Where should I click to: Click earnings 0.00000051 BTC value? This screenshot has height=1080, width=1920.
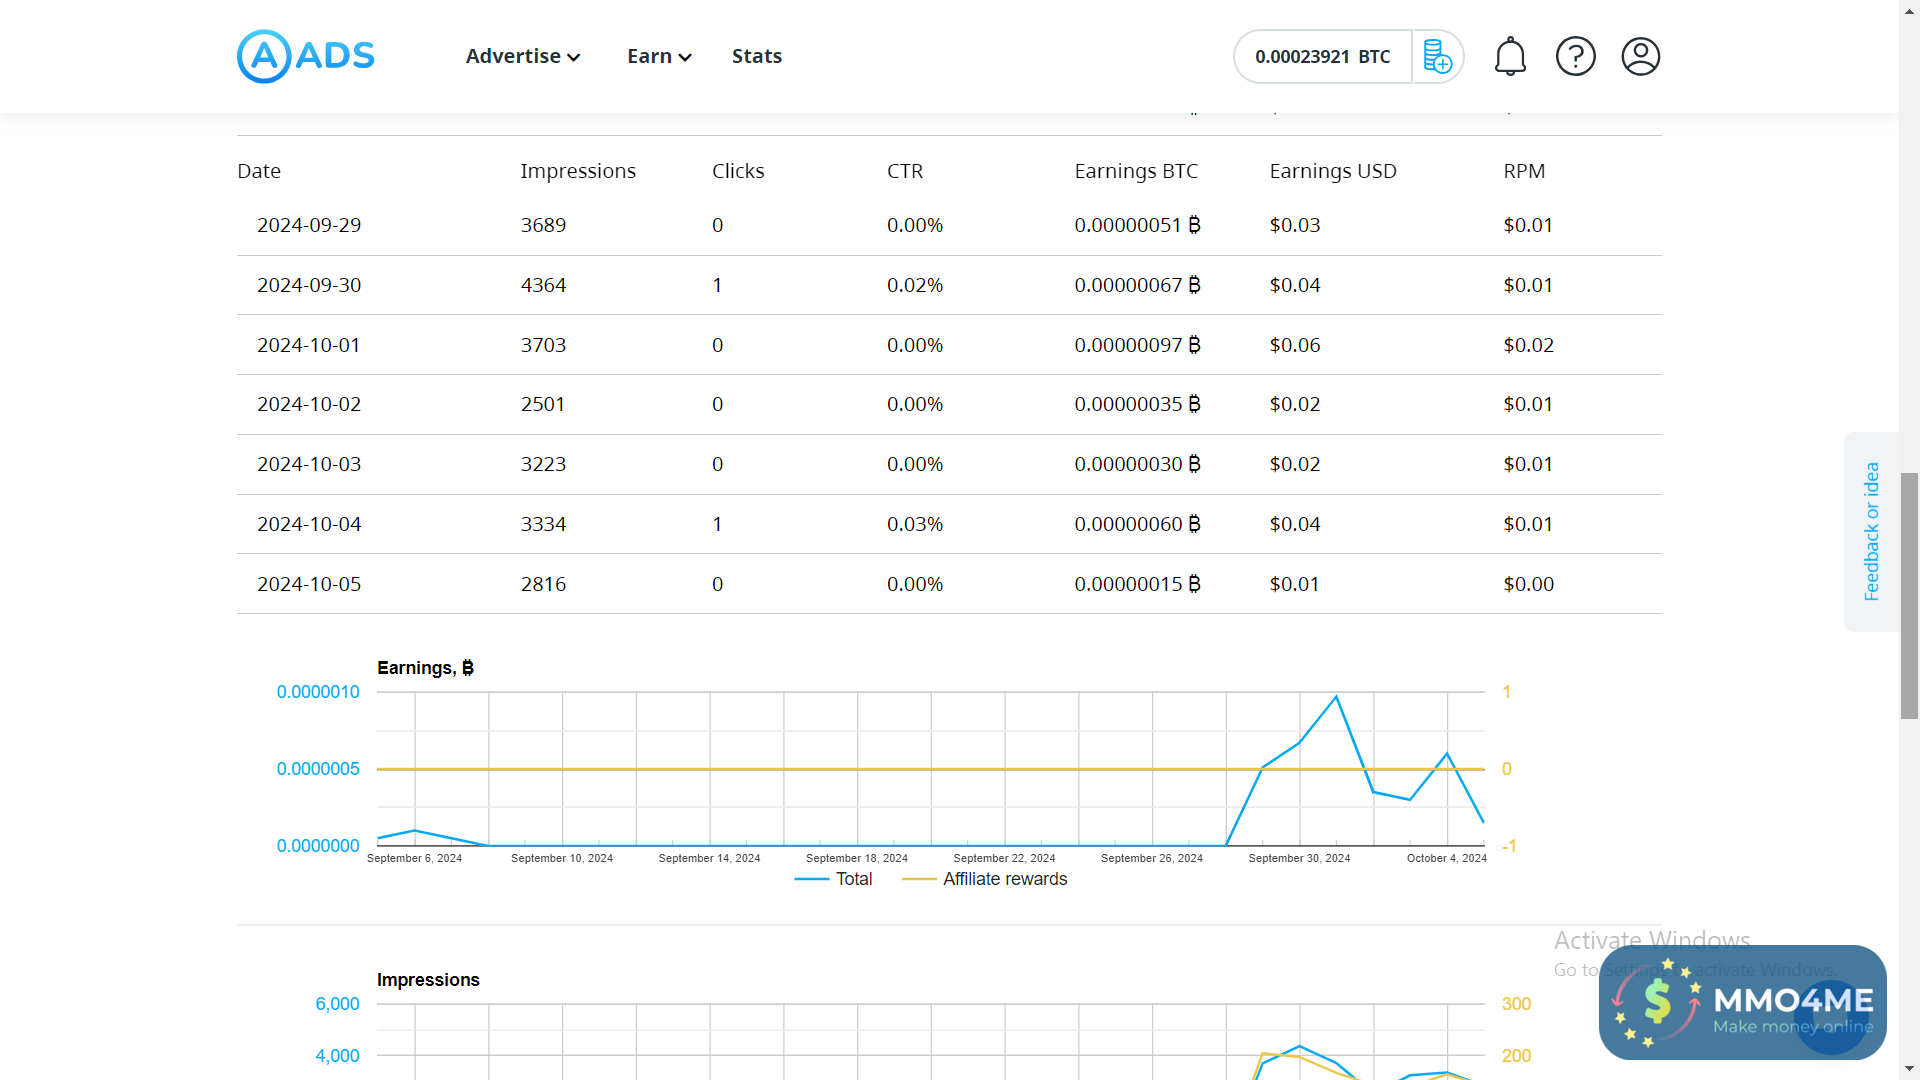1137,225
